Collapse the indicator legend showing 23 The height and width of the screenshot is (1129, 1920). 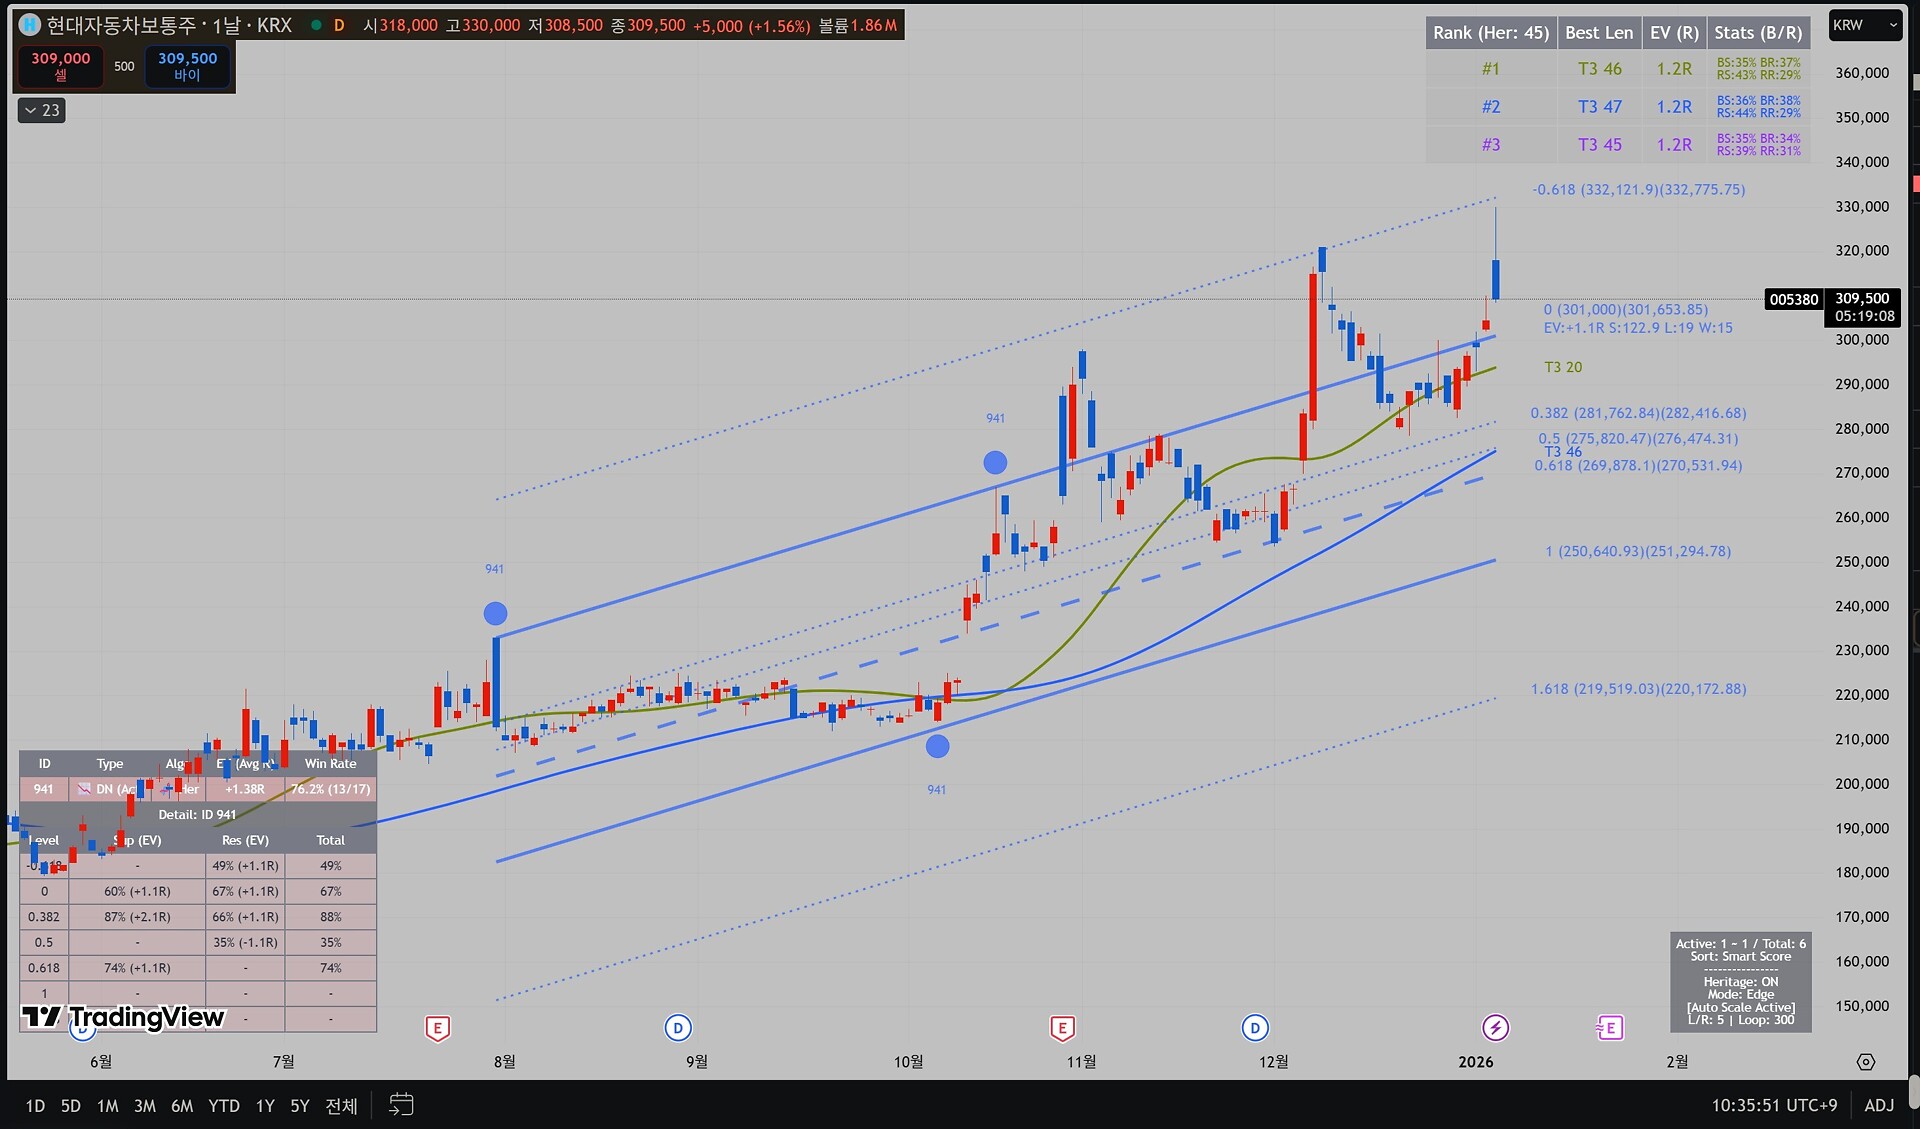tap(42, 110)
